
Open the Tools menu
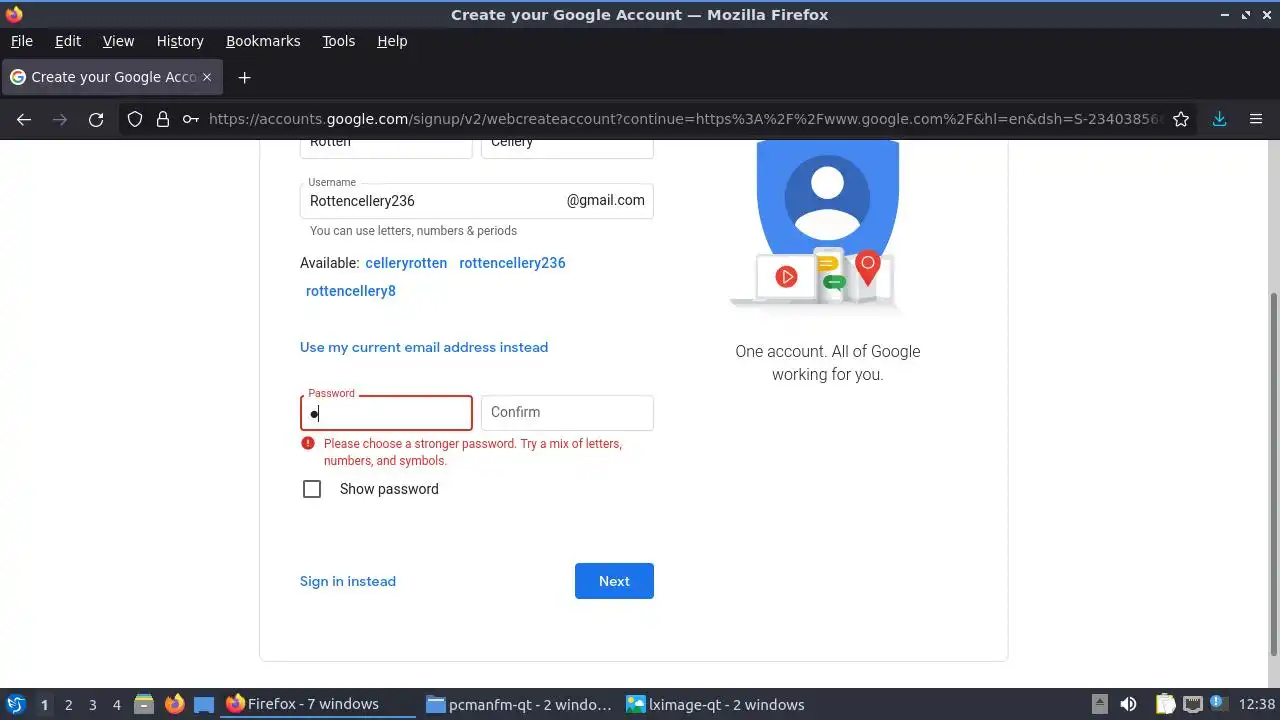click(x=338, y=41)
